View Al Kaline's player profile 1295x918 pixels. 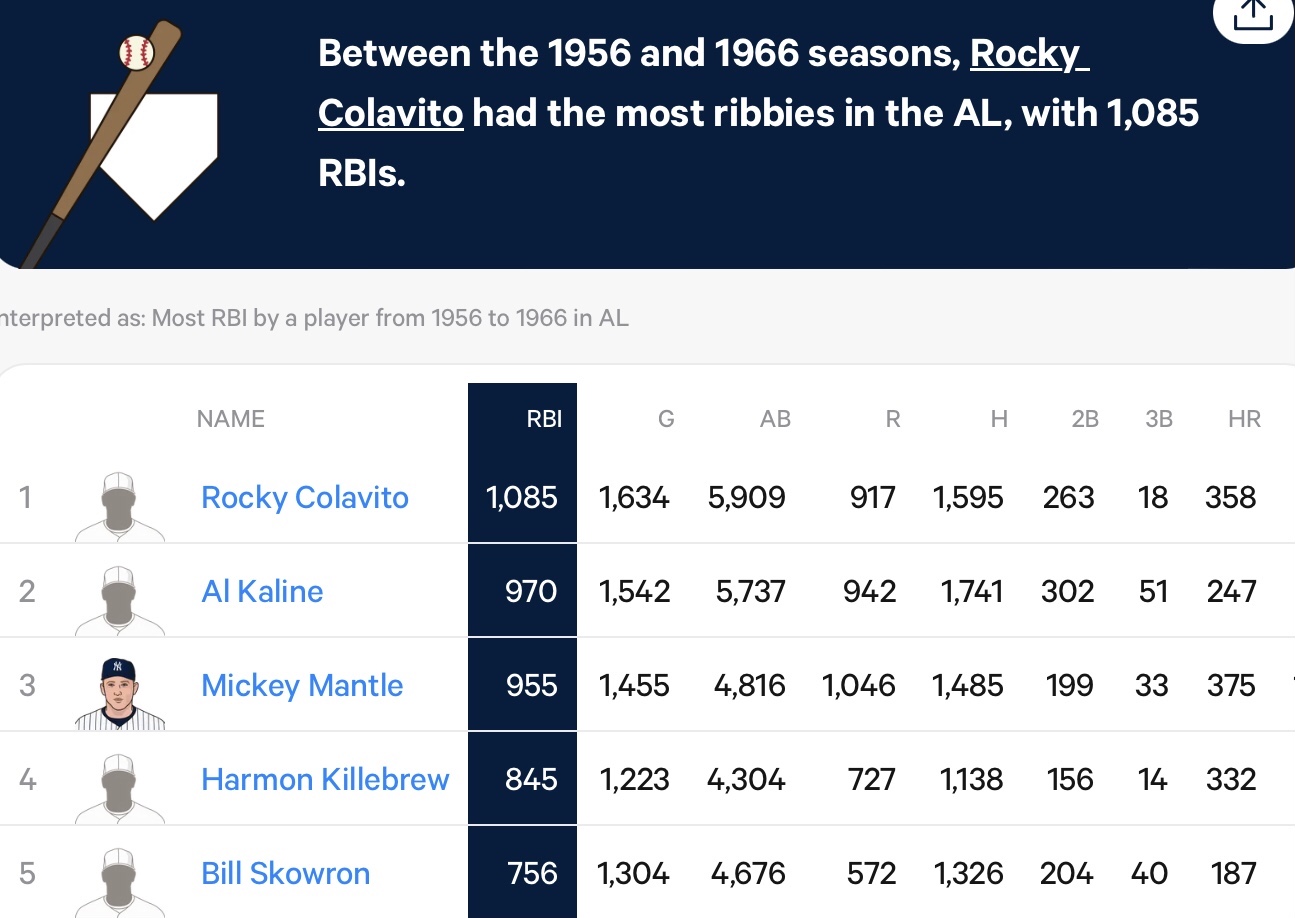(x=262, y=591)
